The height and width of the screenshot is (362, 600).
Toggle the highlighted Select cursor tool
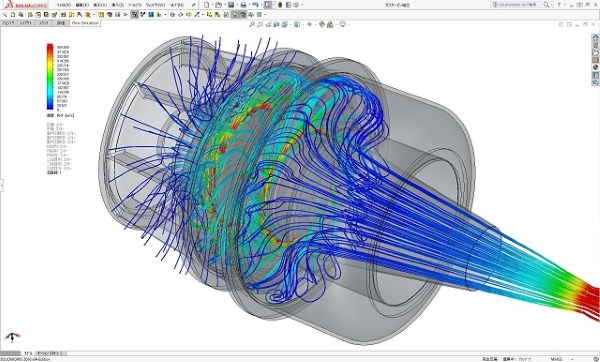tap(268, 5)
